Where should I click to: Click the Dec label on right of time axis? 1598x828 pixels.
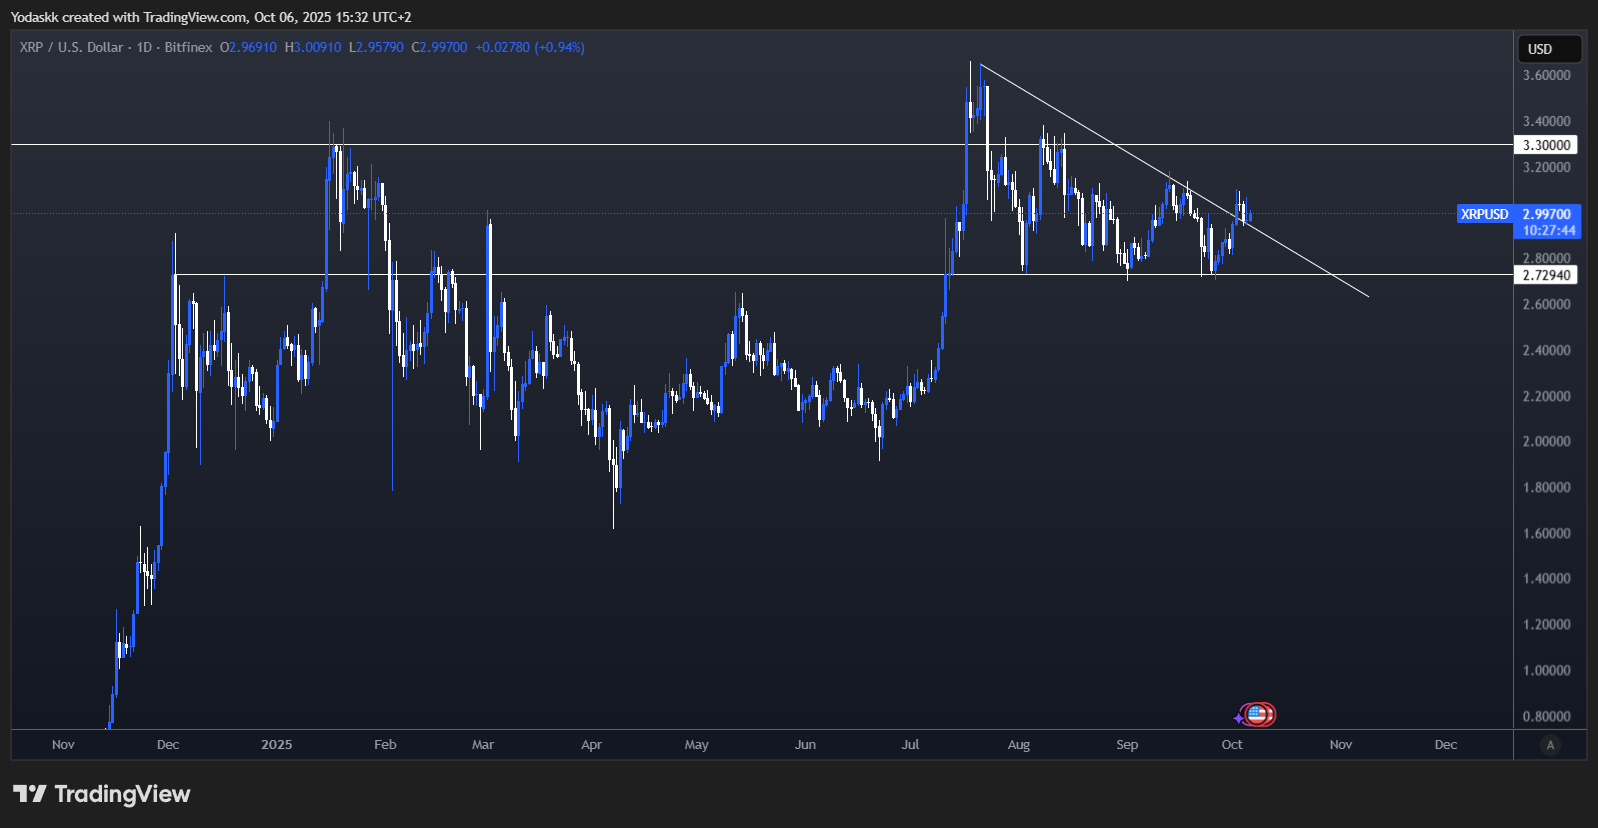(x=1445, y=745)
